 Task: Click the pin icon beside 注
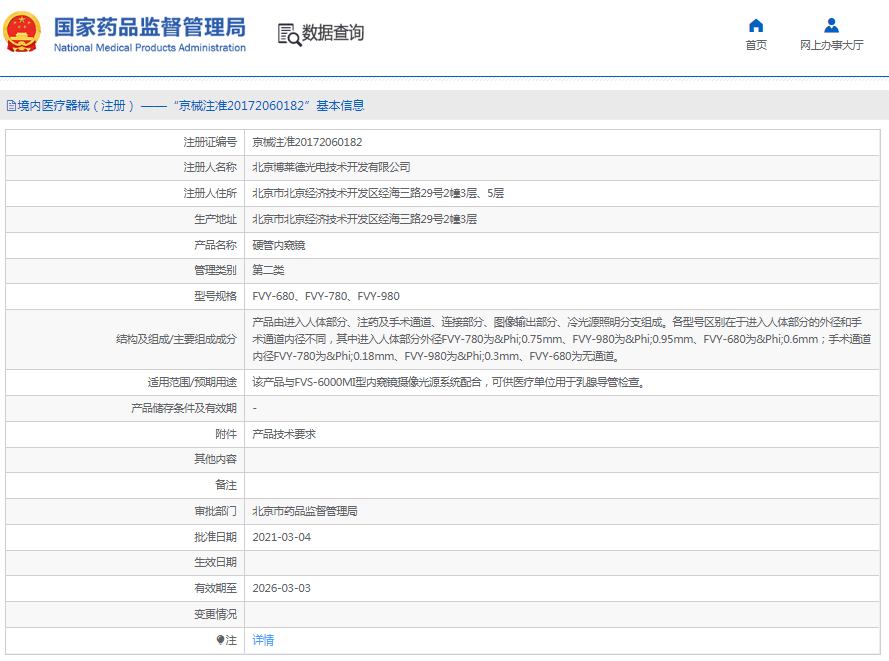coord(221,640)
